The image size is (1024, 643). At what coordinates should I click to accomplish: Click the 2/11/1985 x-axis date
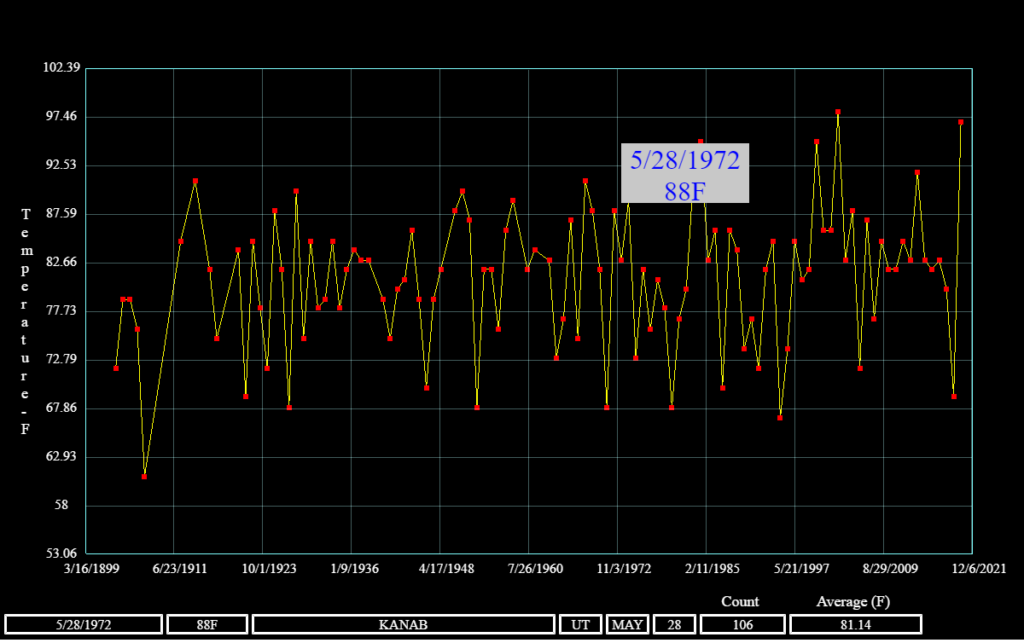712,569
